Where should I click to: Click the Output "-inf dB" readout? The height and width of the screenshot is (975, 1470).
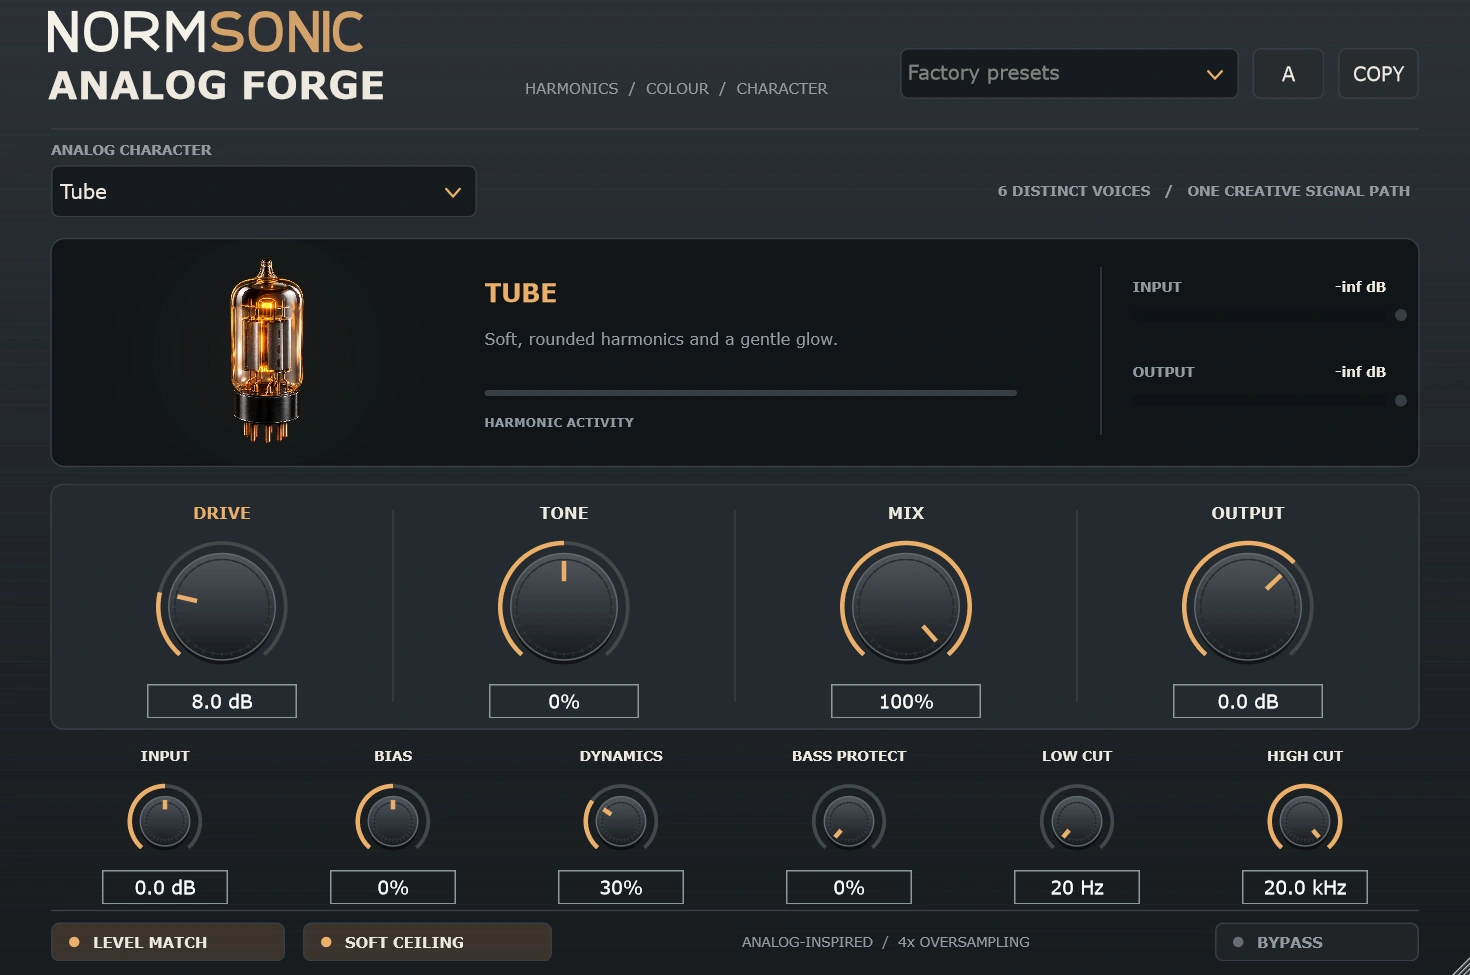click(1360, 372)
